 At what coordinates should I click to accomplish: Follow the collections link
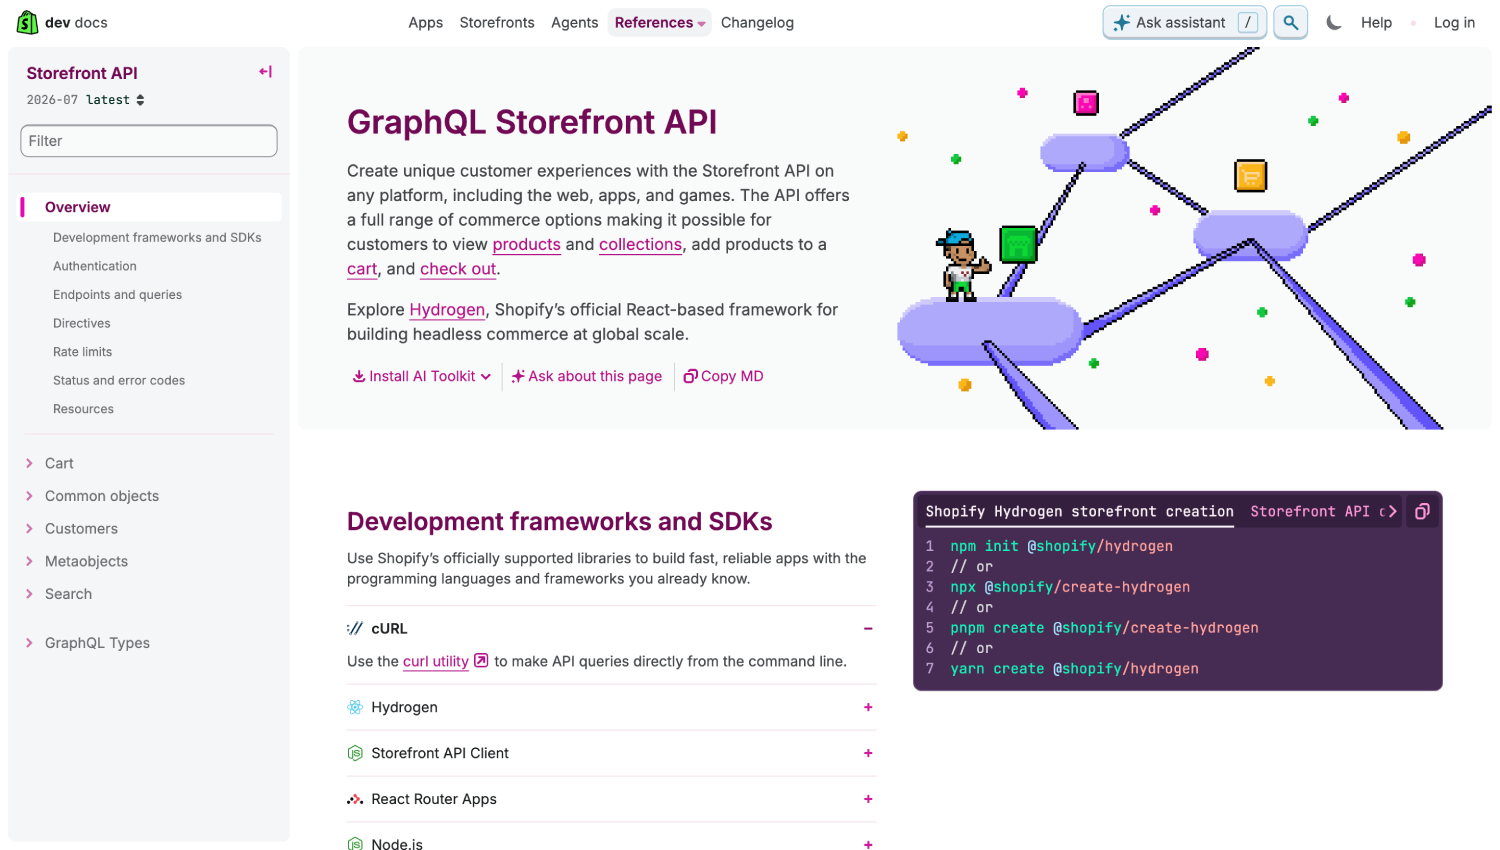tap(640, 244)
